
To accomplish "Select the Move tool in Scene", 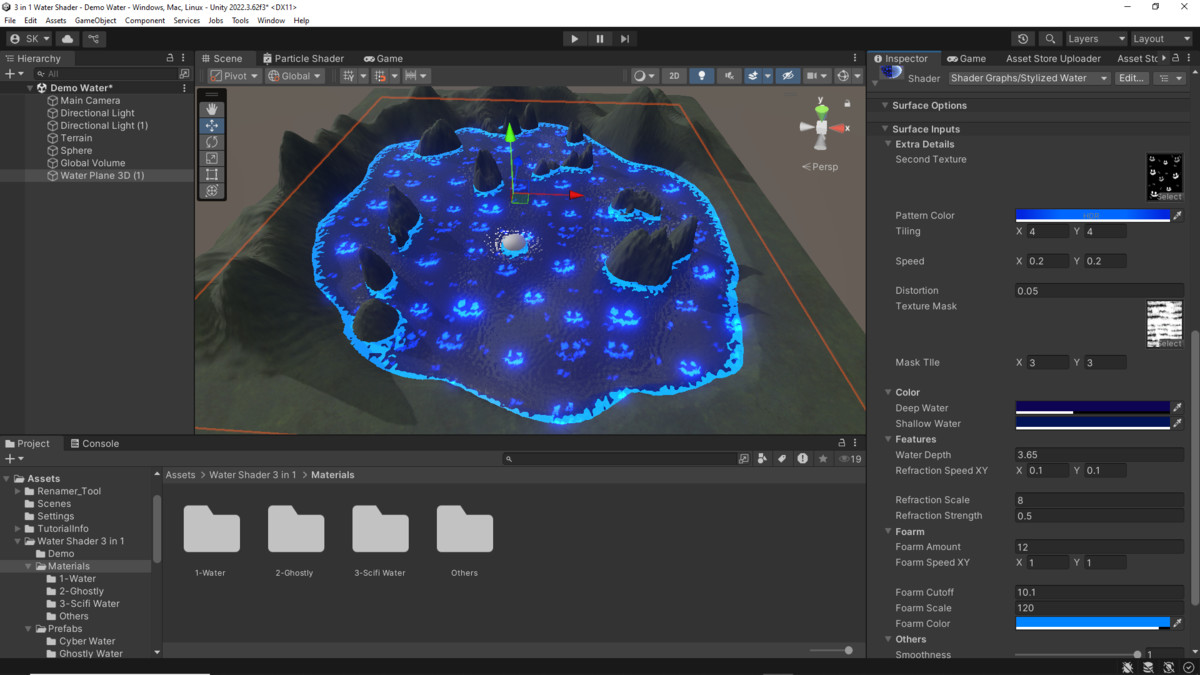I will pos(212,126).
